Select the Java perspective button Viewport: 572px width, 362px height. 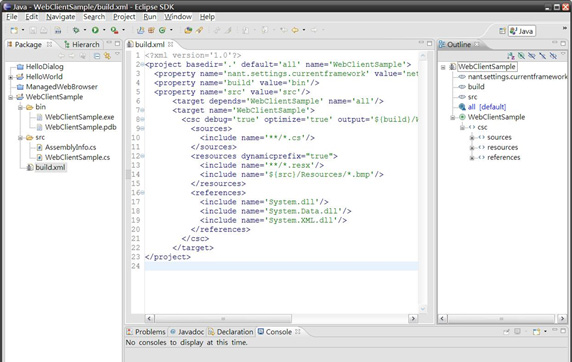522,31
